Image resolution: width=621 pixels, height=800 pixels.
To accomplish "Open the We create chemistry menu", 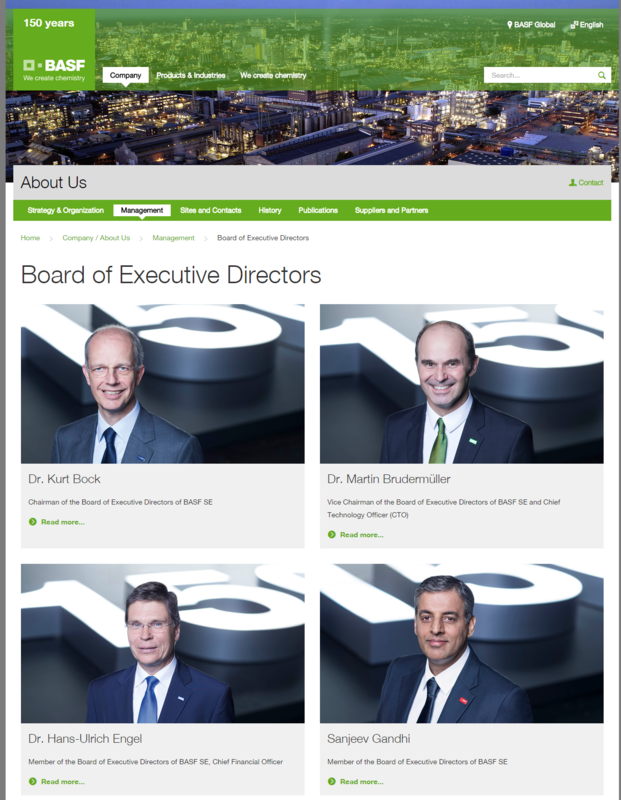I will coord(273,75).
